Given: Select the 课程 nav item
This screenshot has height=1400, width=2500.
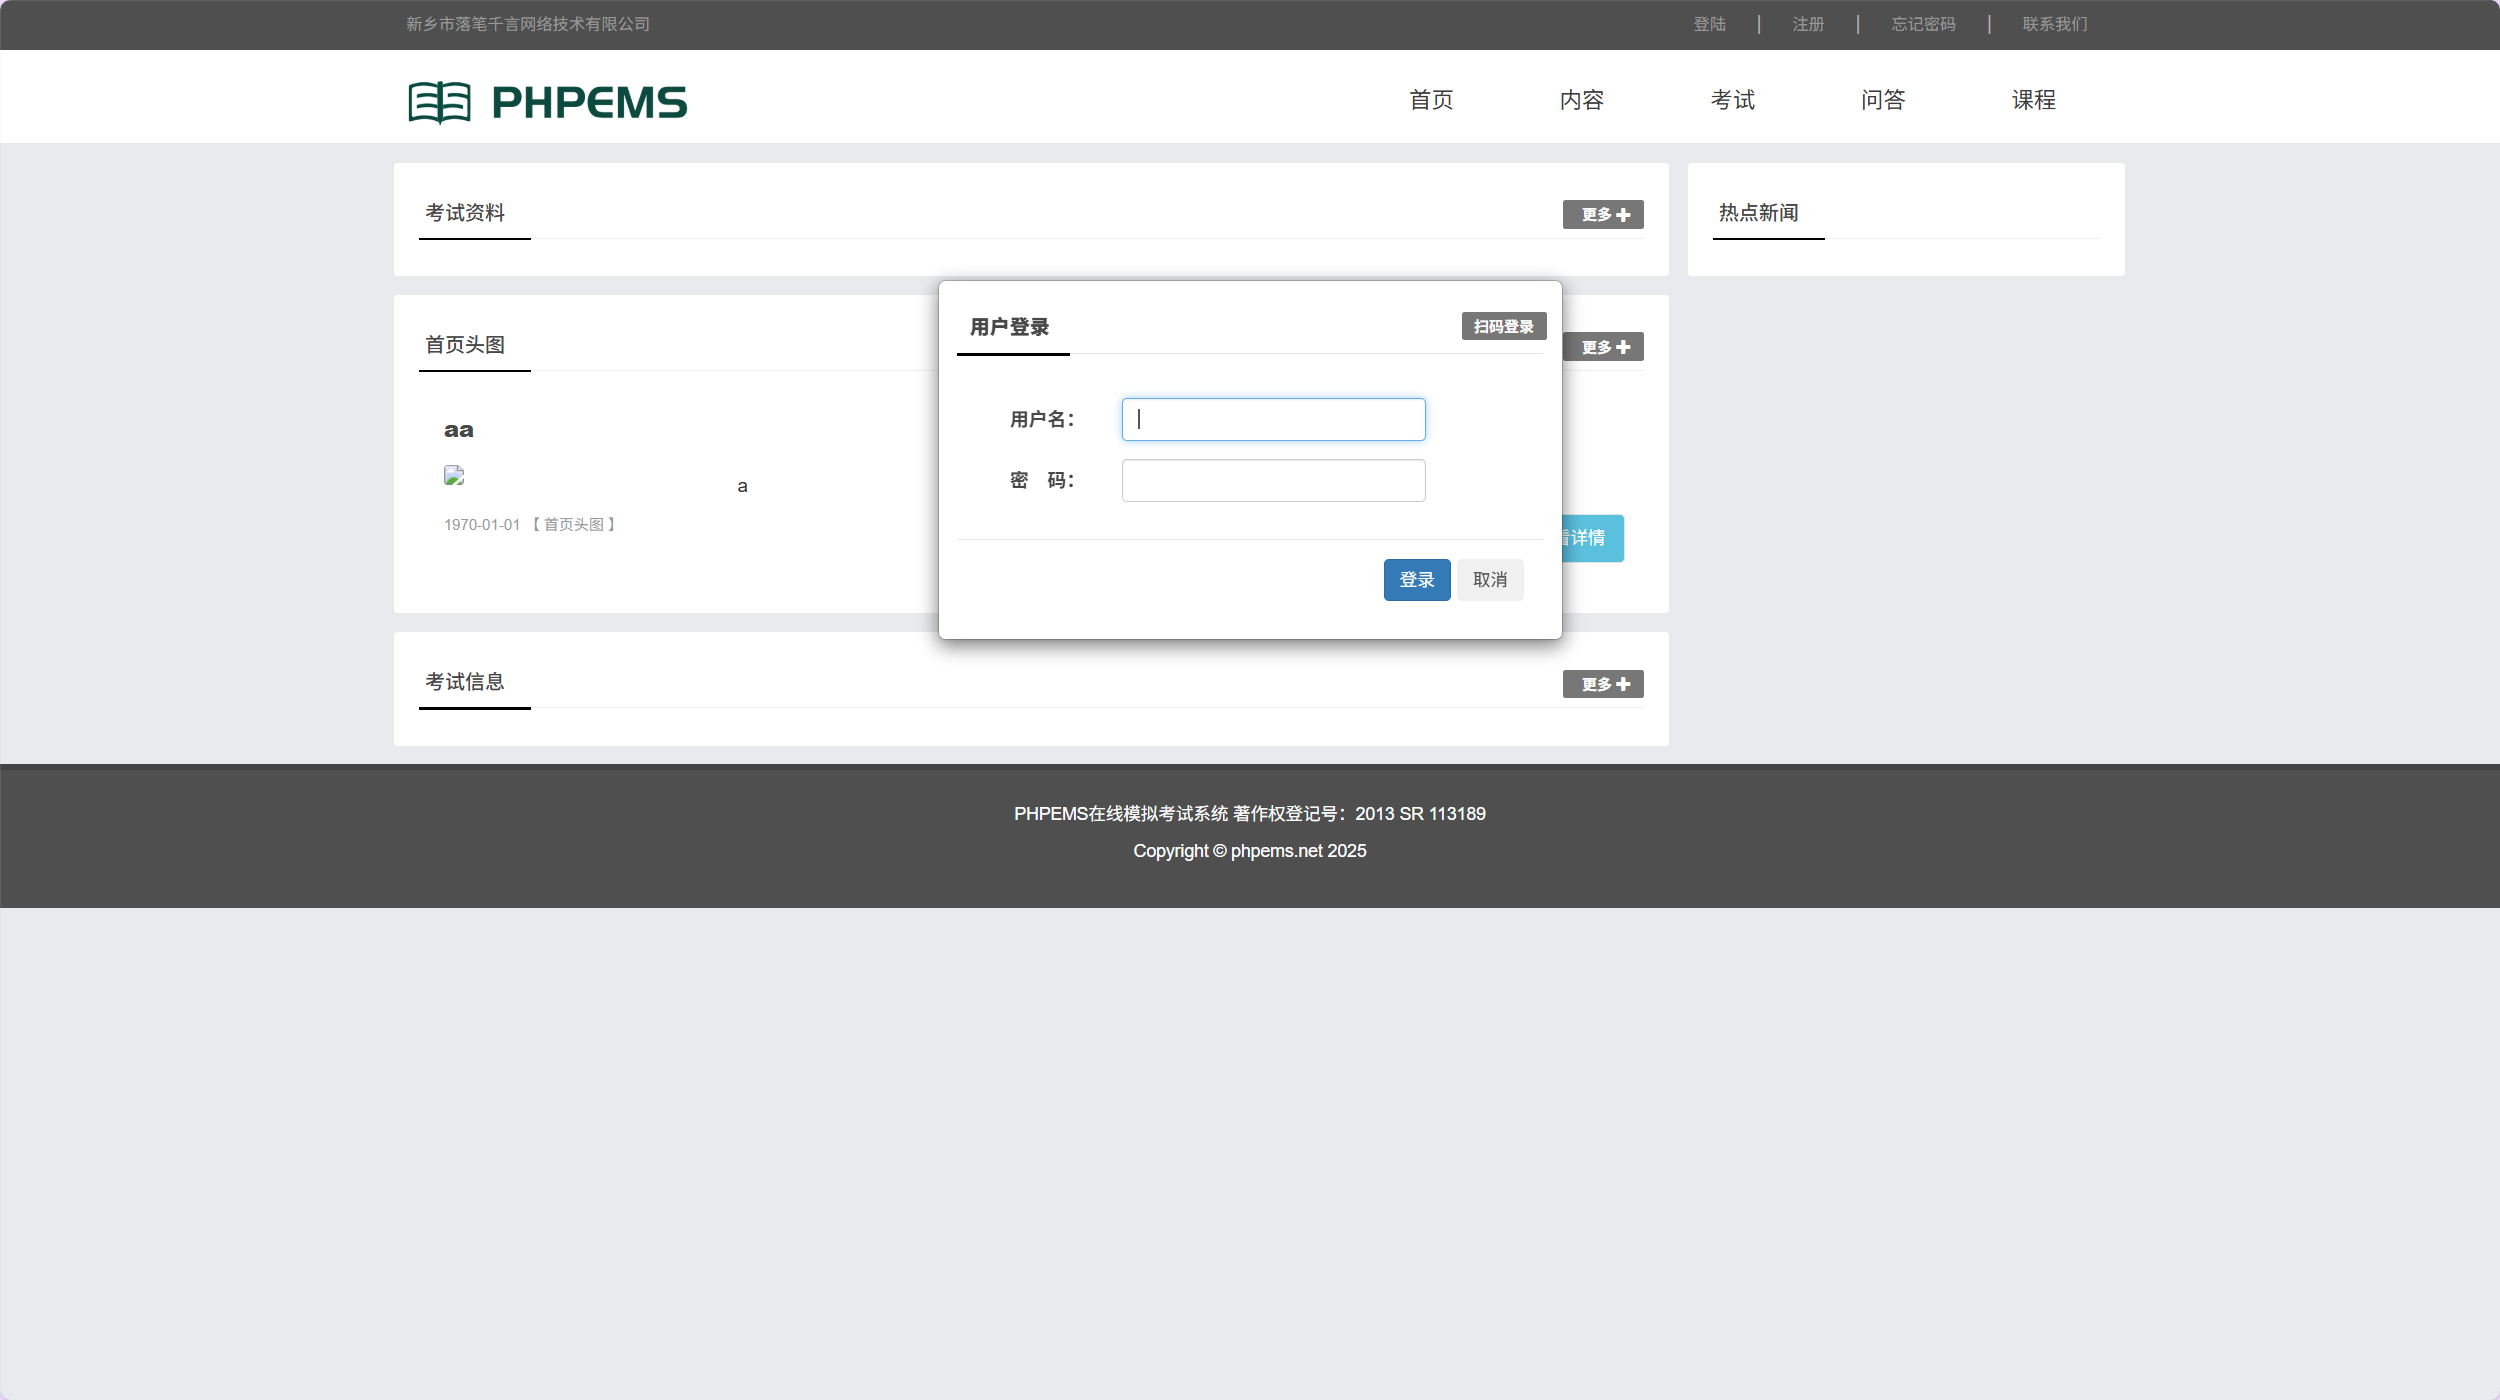Looking at the screenshot, I should coord(2033,100).
